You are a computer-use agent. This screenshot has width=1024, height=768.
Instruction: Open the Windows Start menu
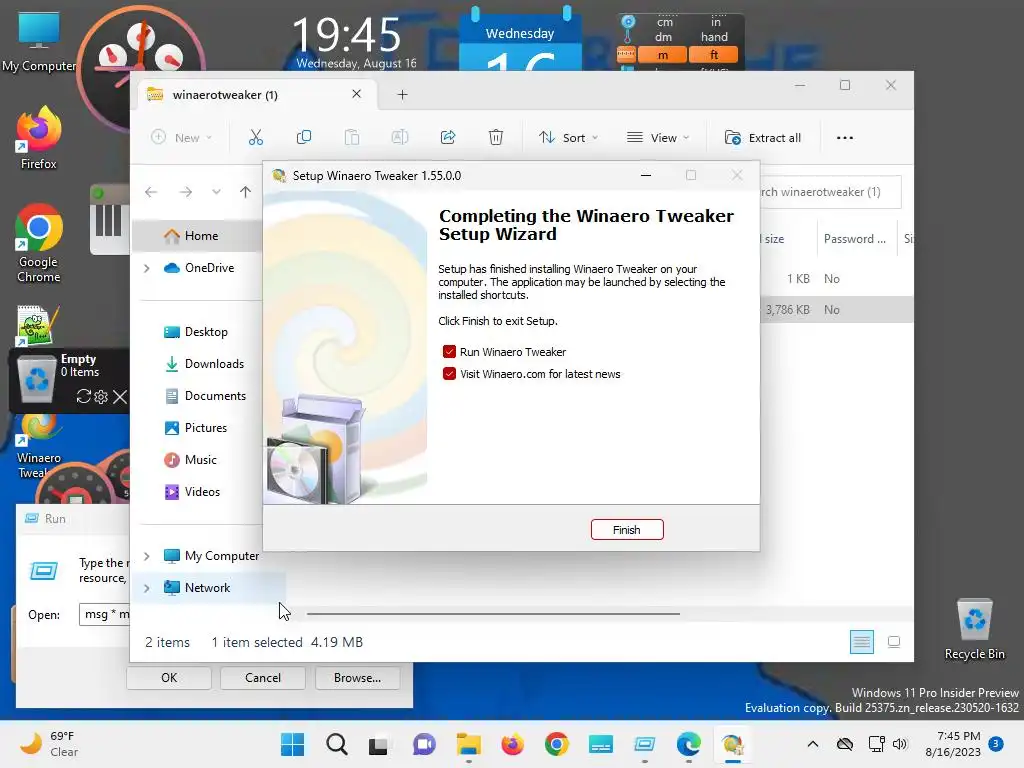pyautogui.click(x=292, y=744)
